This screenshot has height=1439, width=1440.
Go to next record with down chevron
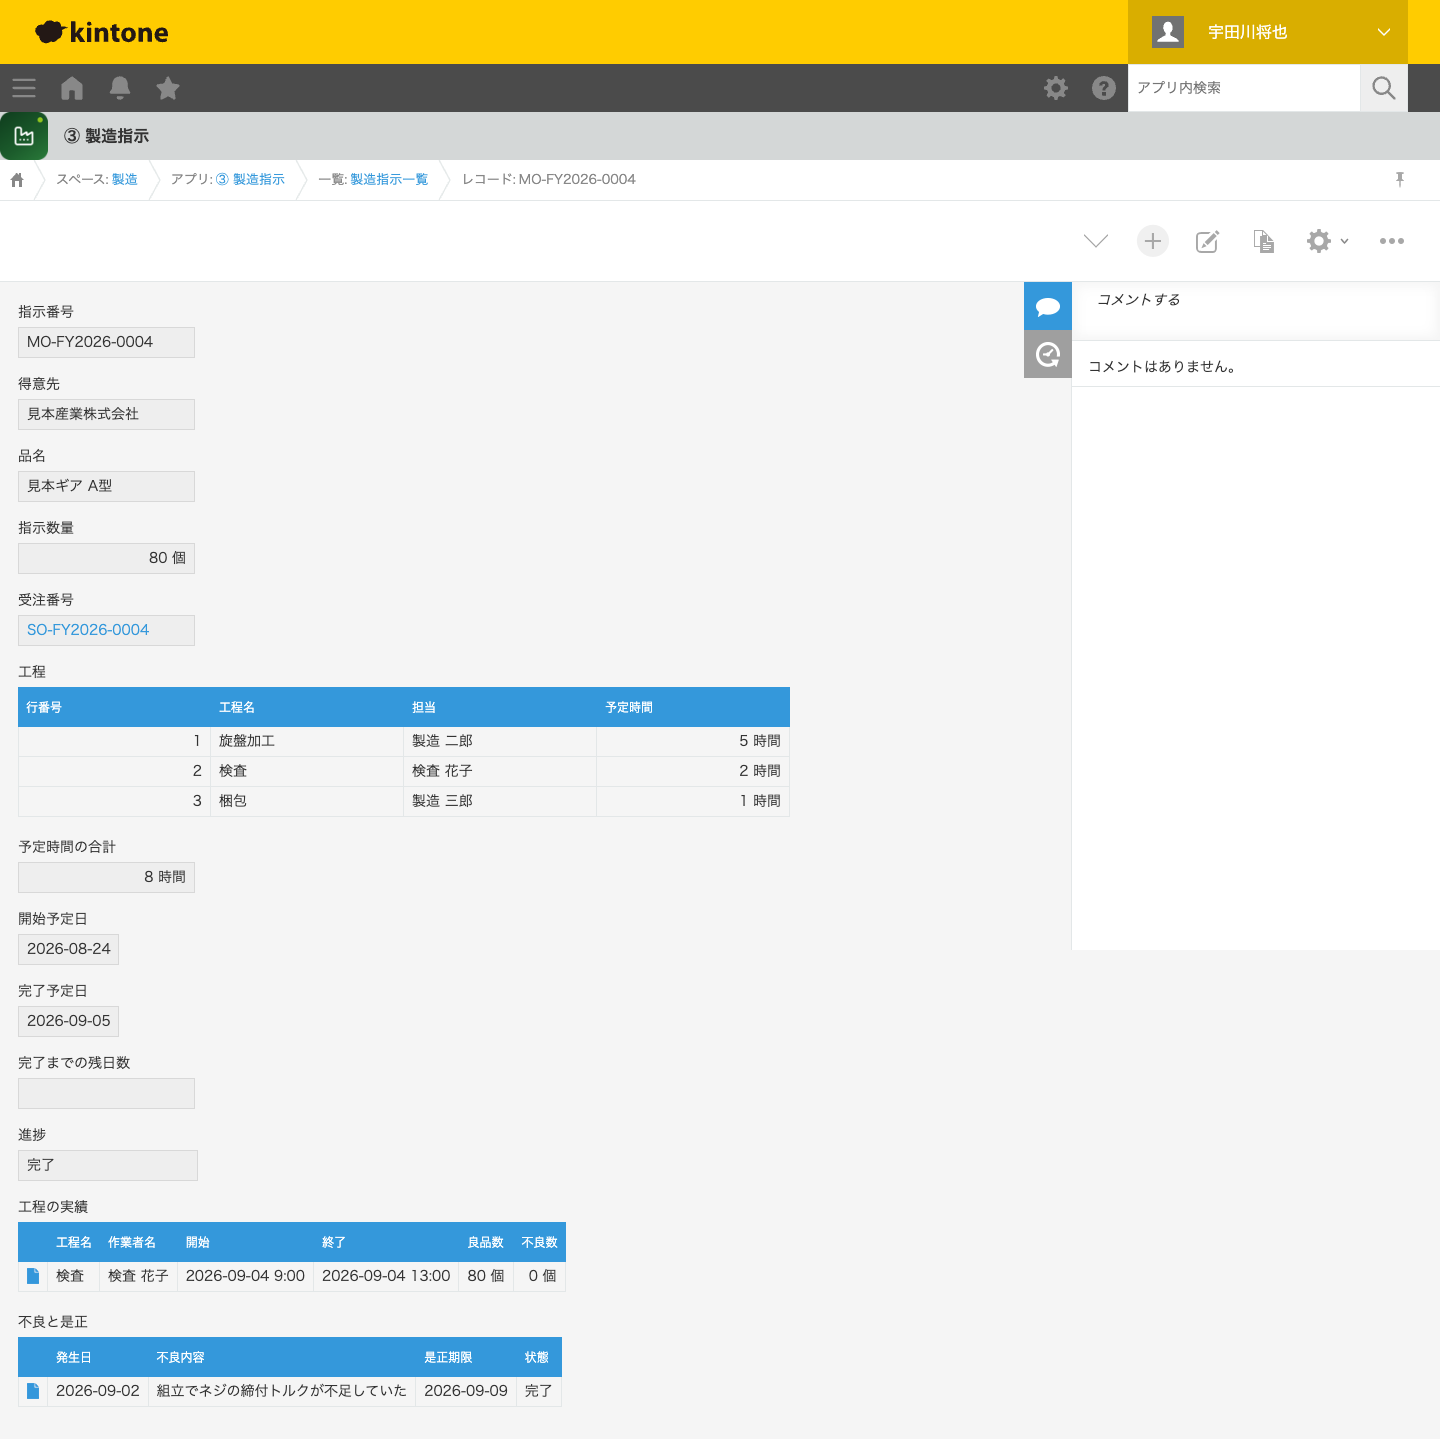coord(1096,241)
